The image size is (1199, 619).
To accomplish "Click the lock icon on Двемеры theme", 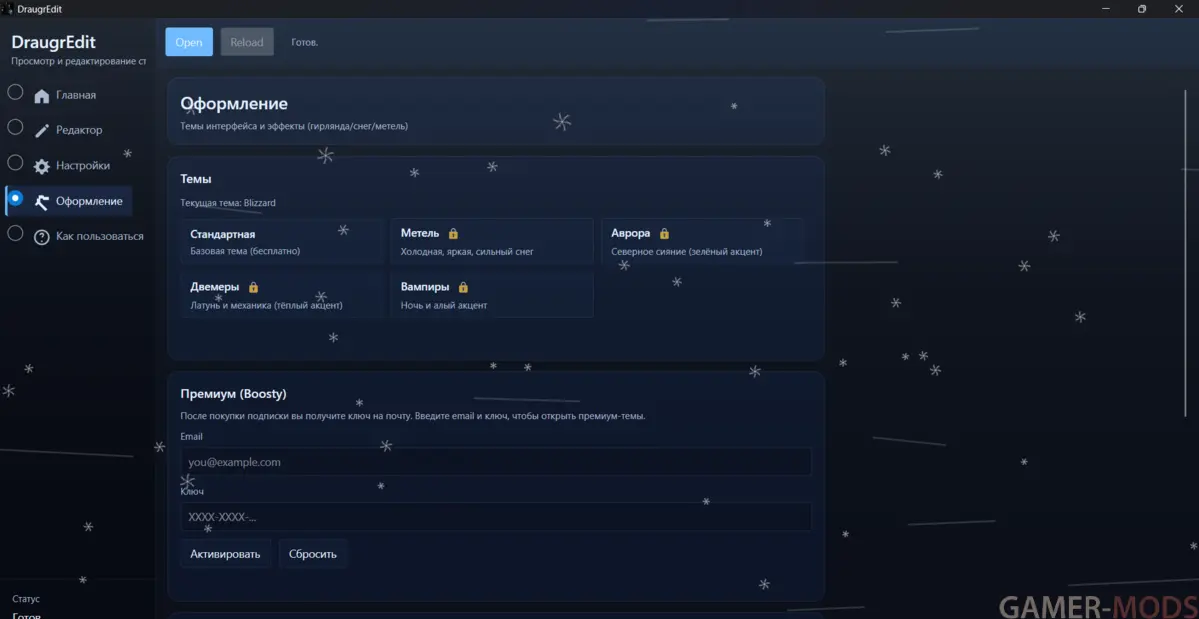I will click(253, 288).
